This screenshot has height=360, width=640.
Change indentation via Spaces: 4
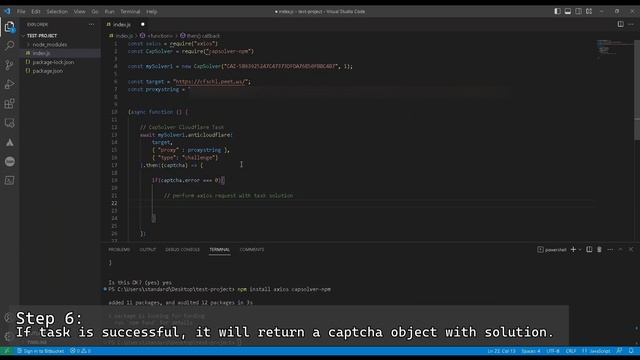click(531, 351)
